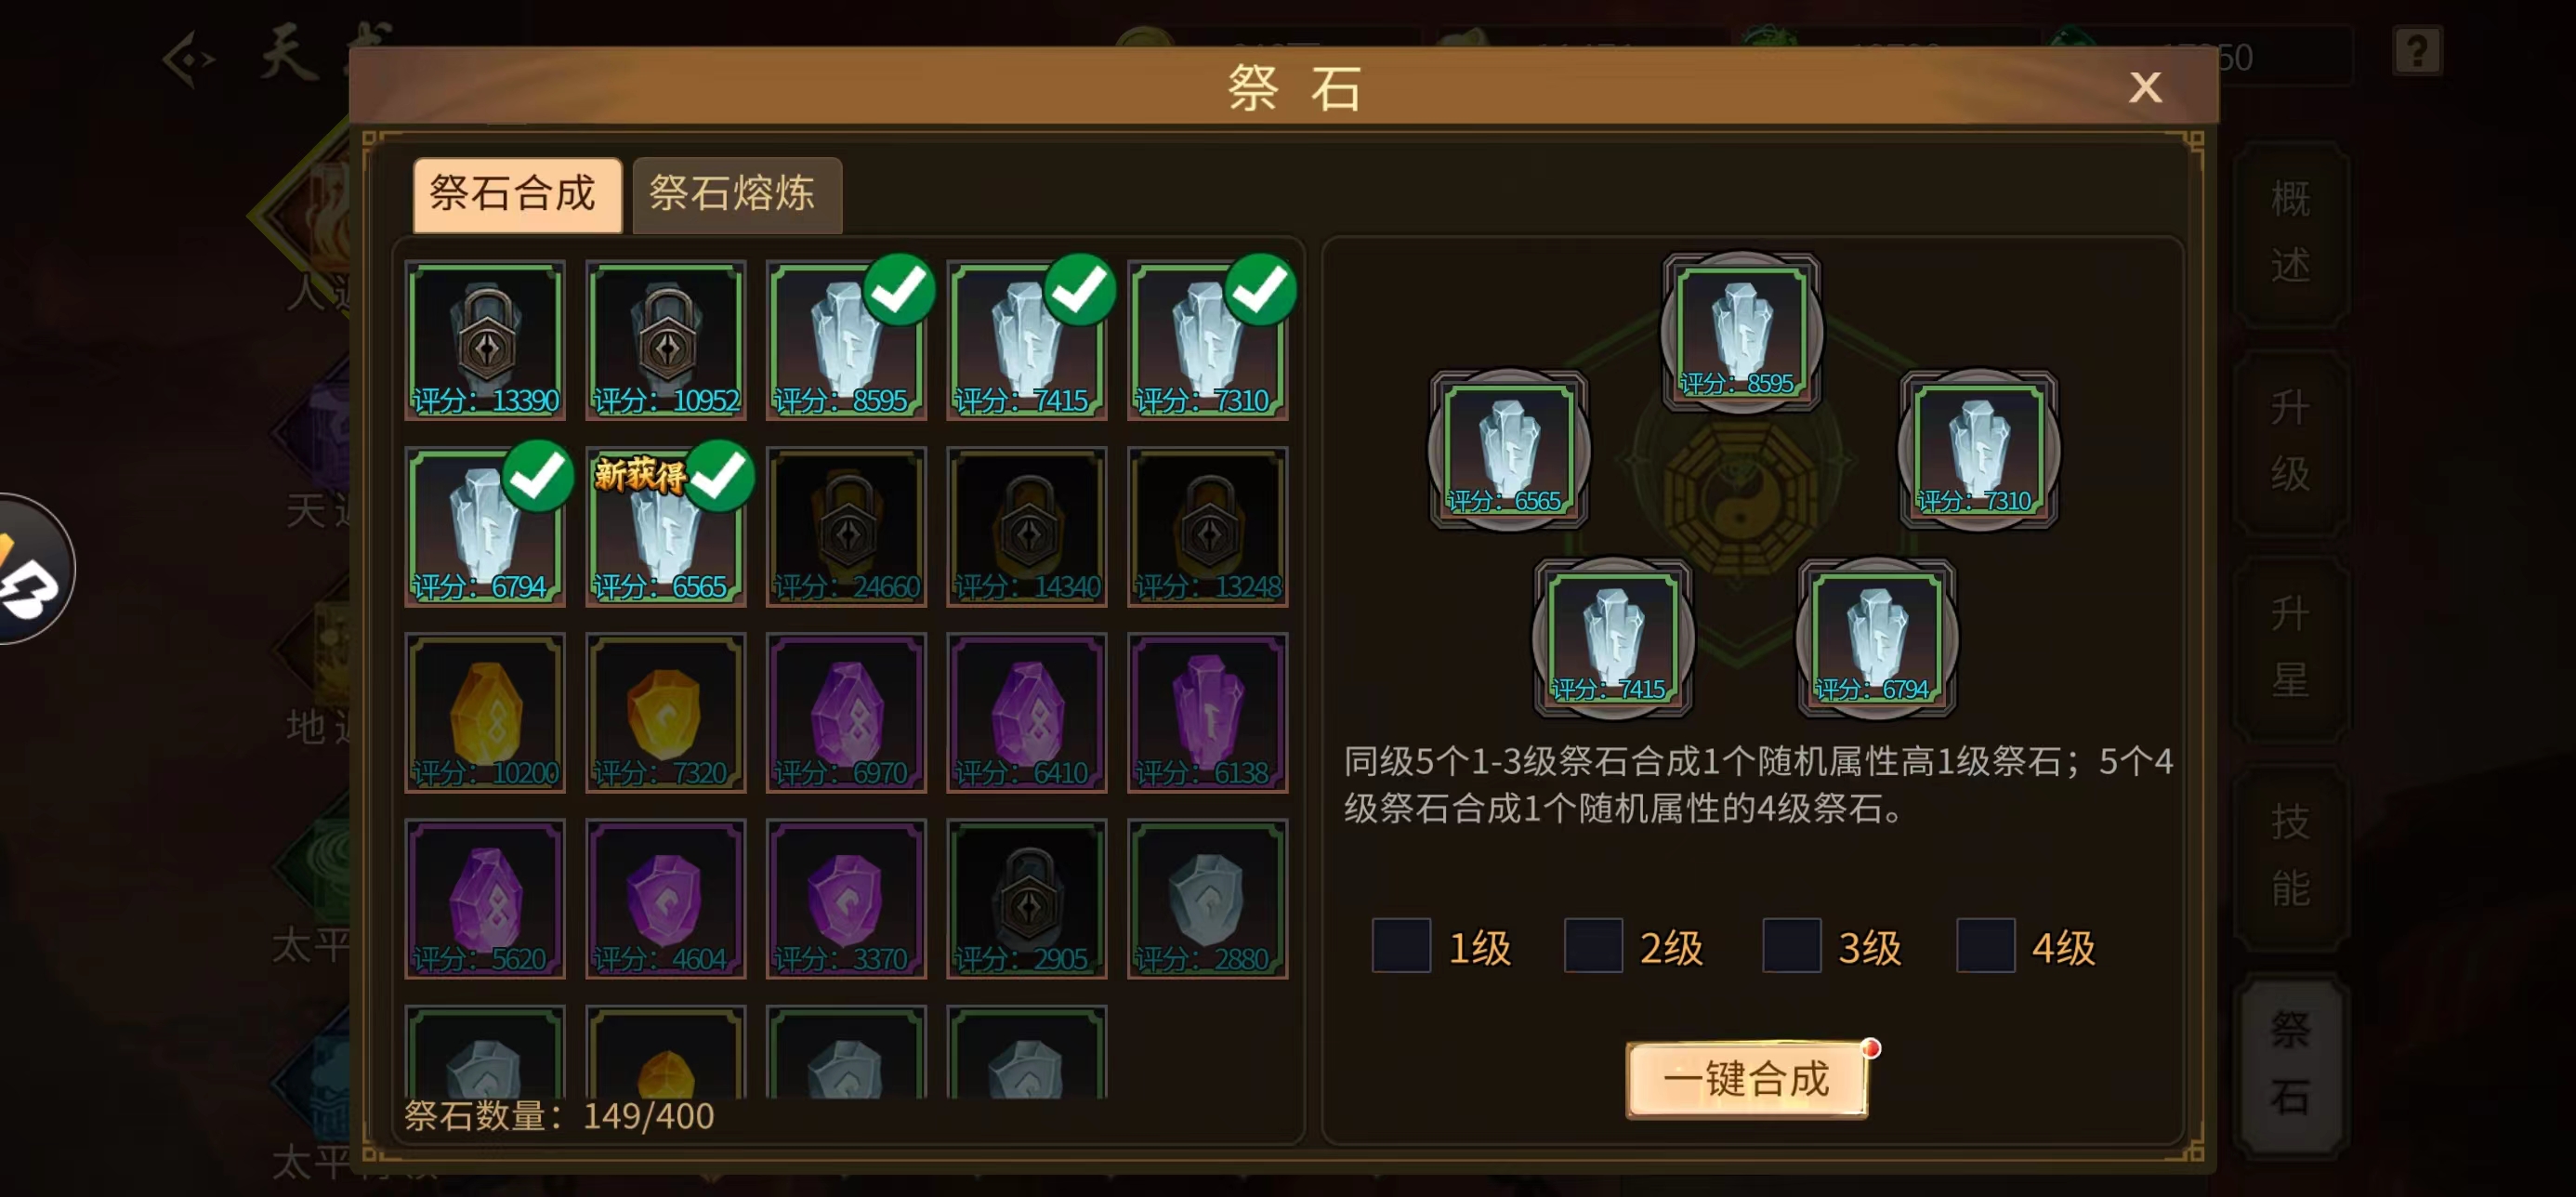This screenshot has height=1197, width=2576.
Task: Enable the 1级 filter checkbox
Action: [1401, 945]
